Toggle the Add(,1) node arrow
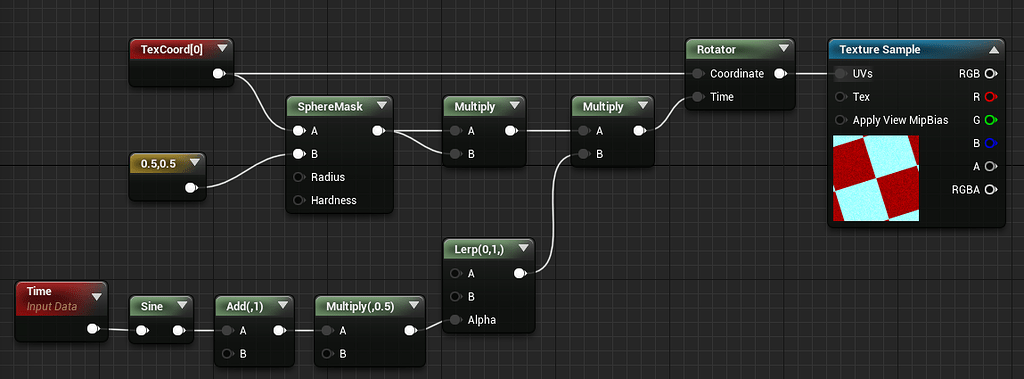Viewport: 1024px width, 379px height. 283,305
